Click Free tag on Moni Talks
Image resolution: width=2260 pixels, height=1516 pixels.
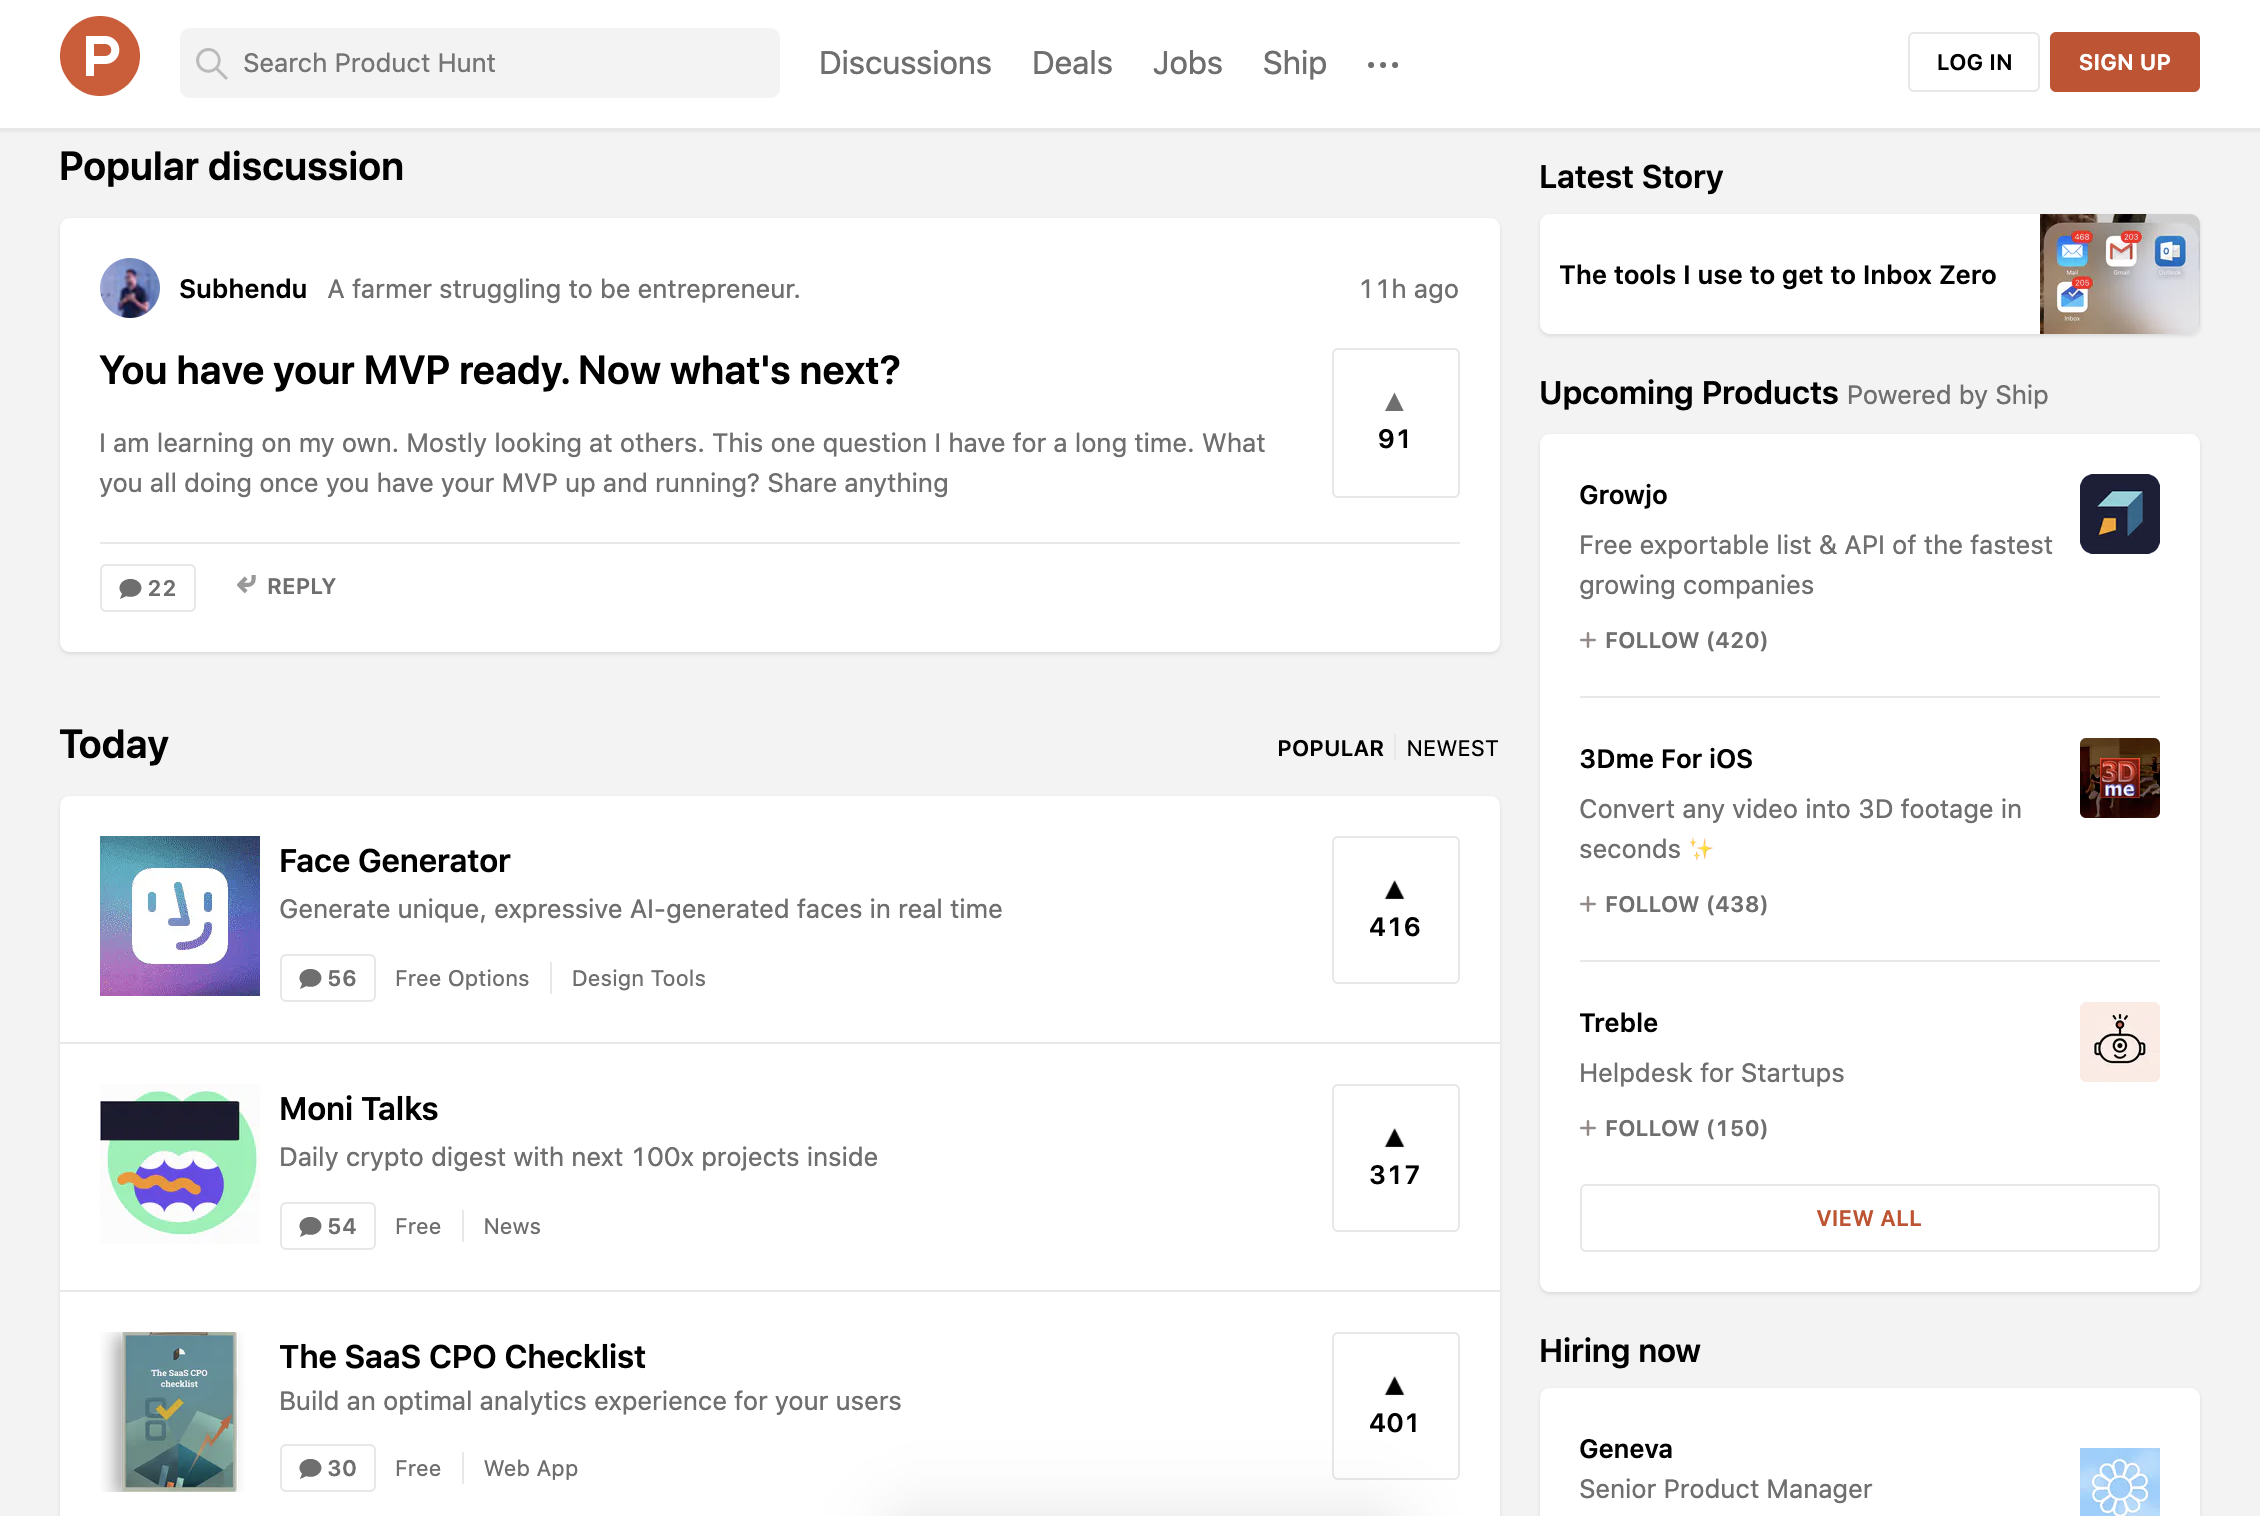click(418, 1226)
